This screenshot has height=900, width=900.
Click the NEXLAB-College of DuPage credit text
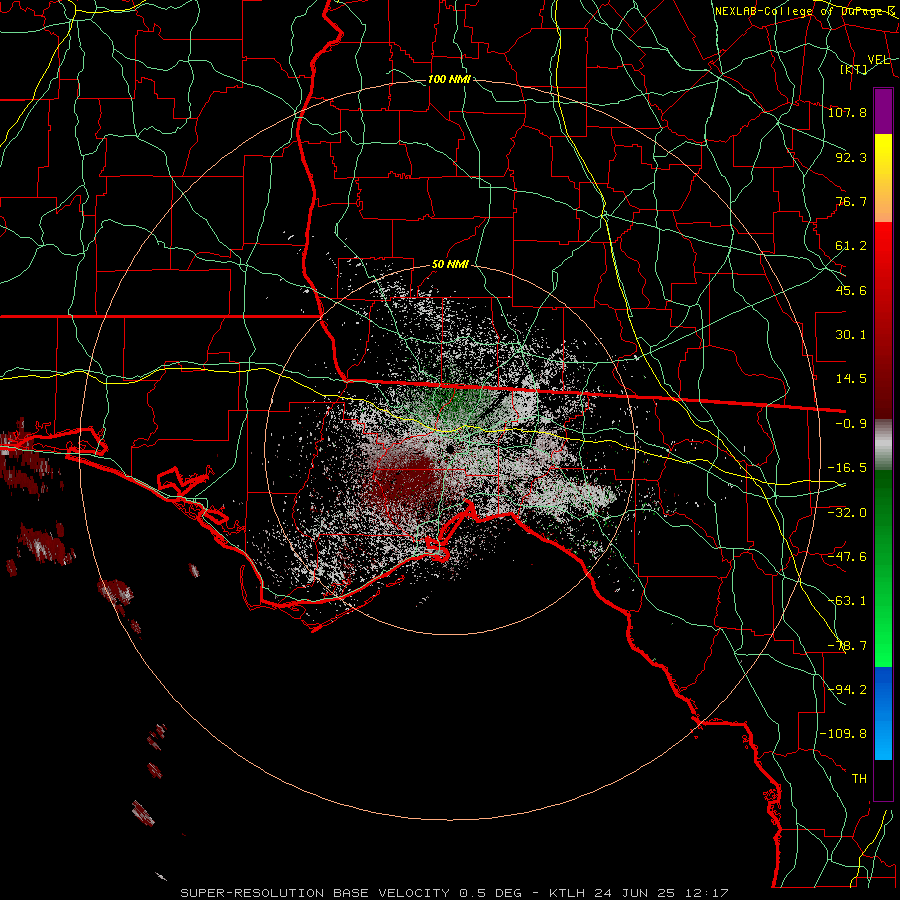[805, 11]
